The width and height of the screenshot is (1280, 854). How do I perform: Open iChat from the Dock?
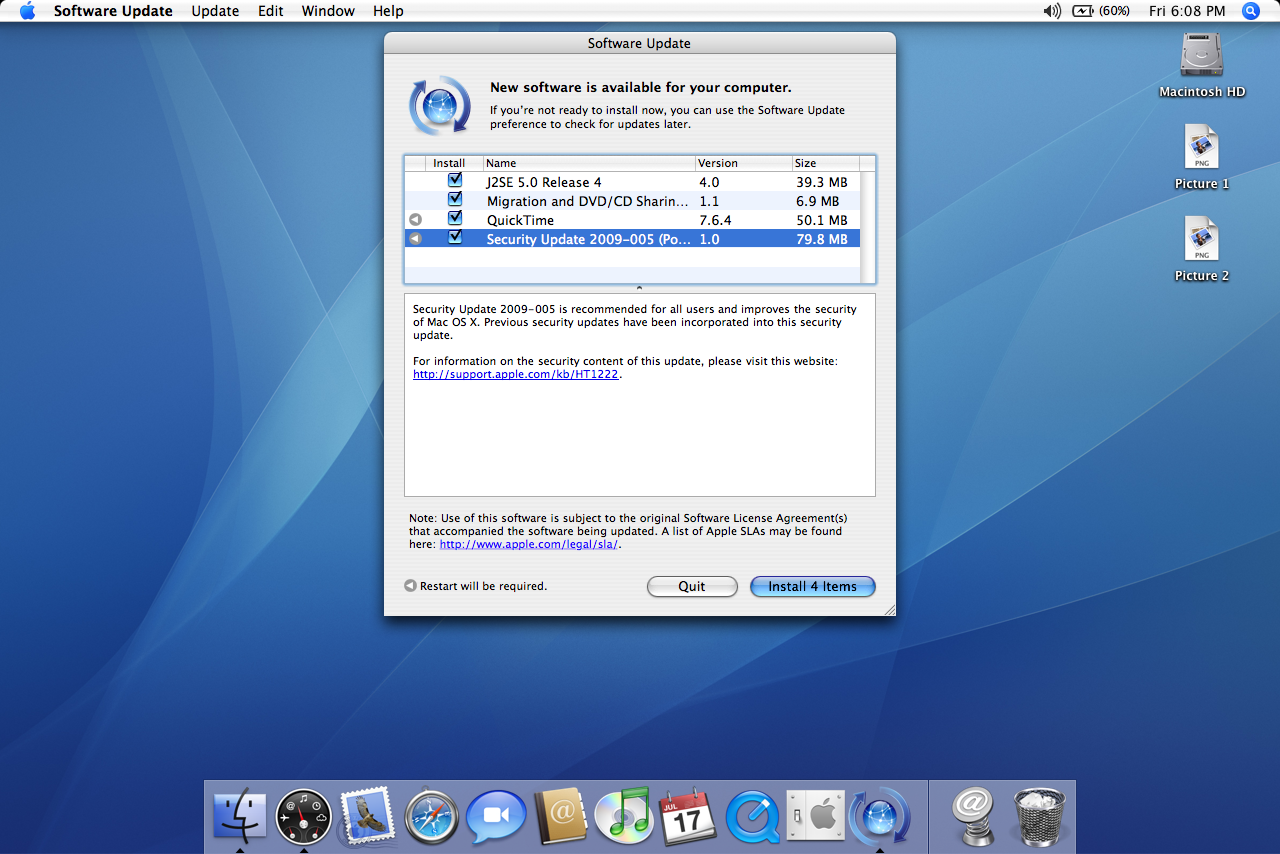point(495,817)
